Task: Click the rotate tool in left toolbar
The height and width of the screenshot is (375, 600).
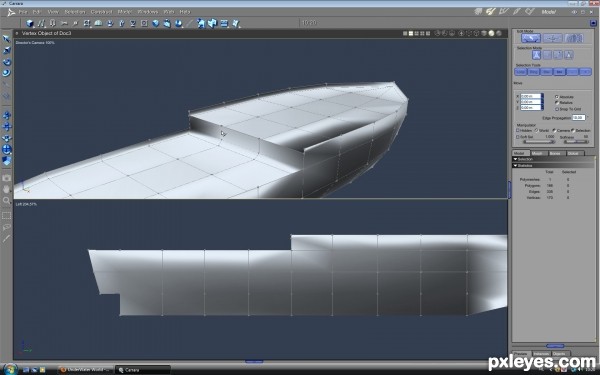Action: click(x=7, y=62)
